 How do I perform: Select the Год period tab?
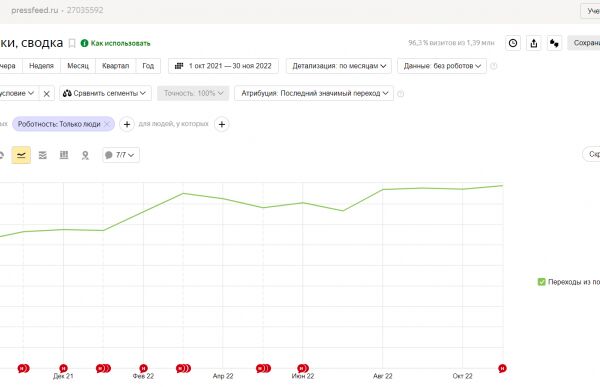tap(148, 66)
